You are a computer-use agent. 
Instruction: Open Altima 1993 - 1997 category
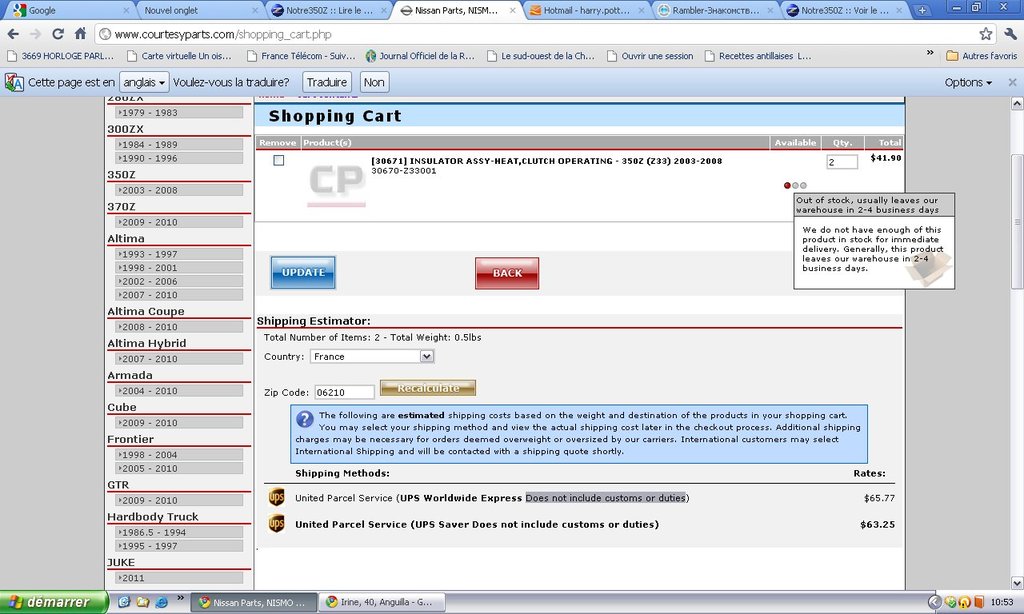click(179, 254)
